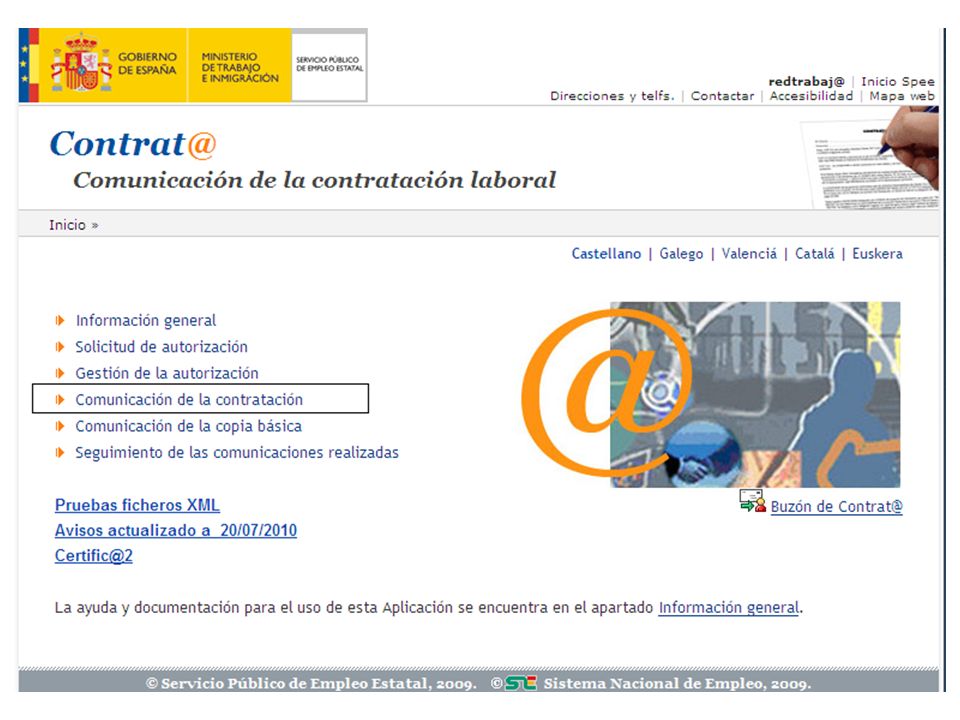
Task: Open Direcciones y telfs. link
Action: (612, 96)
